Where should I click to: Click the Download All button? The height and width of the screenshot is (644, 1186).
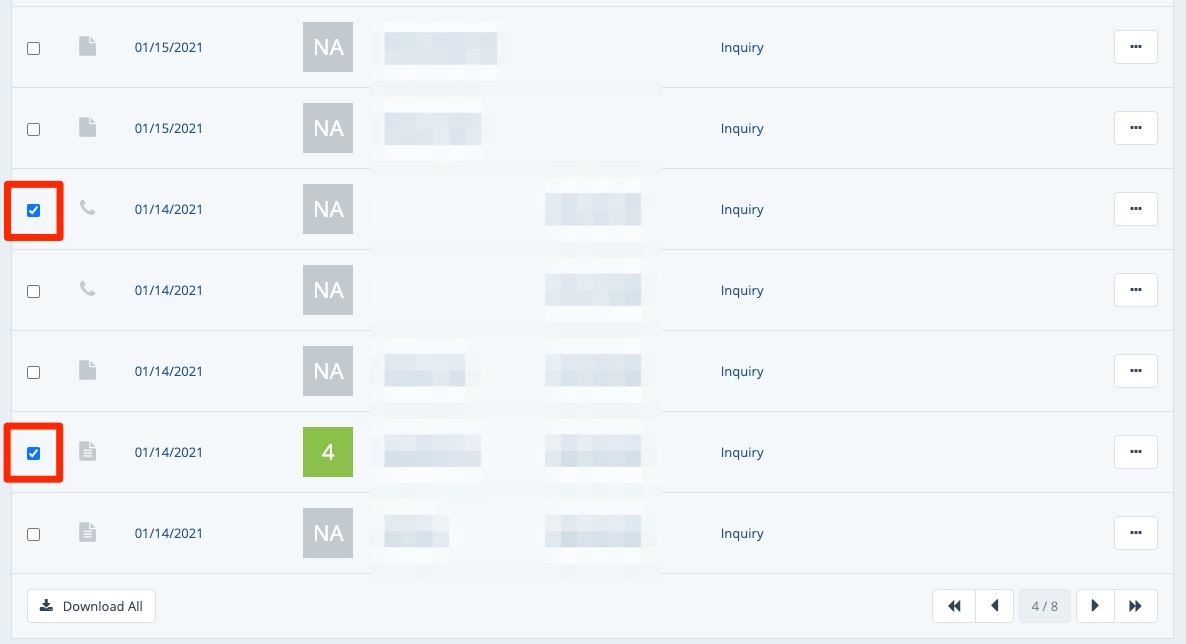pos(91,606)
